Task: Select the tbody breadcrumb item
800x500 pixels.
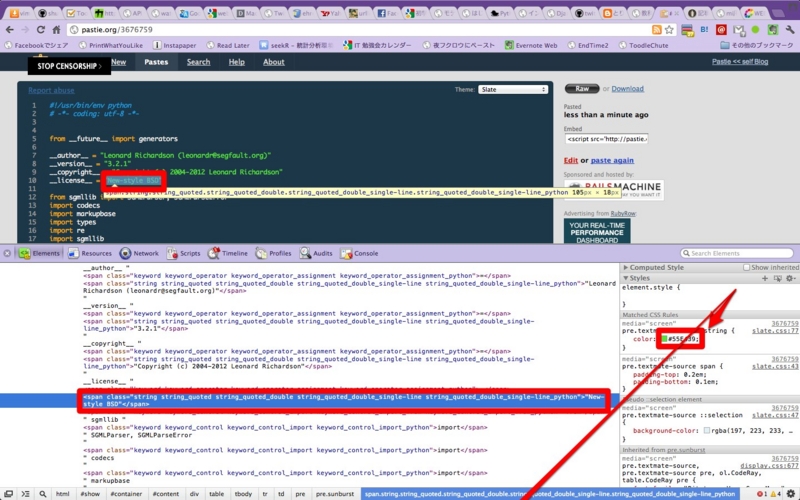Action: tap(243, 494)
